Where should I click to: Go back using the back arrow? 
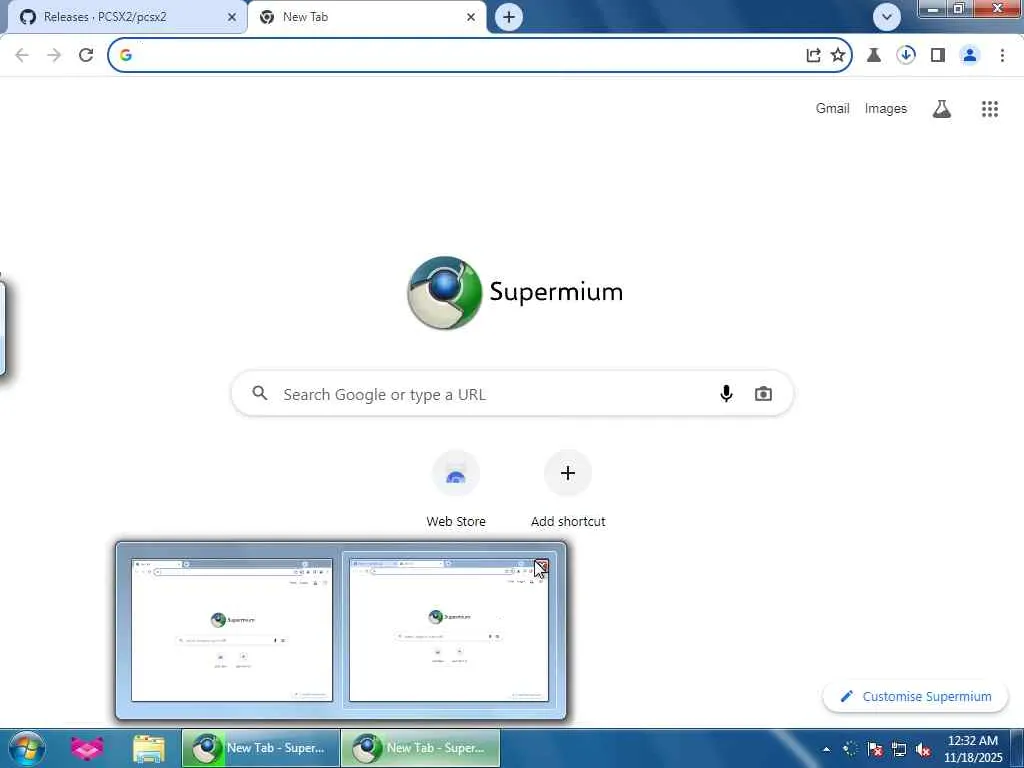coord(22,55)
